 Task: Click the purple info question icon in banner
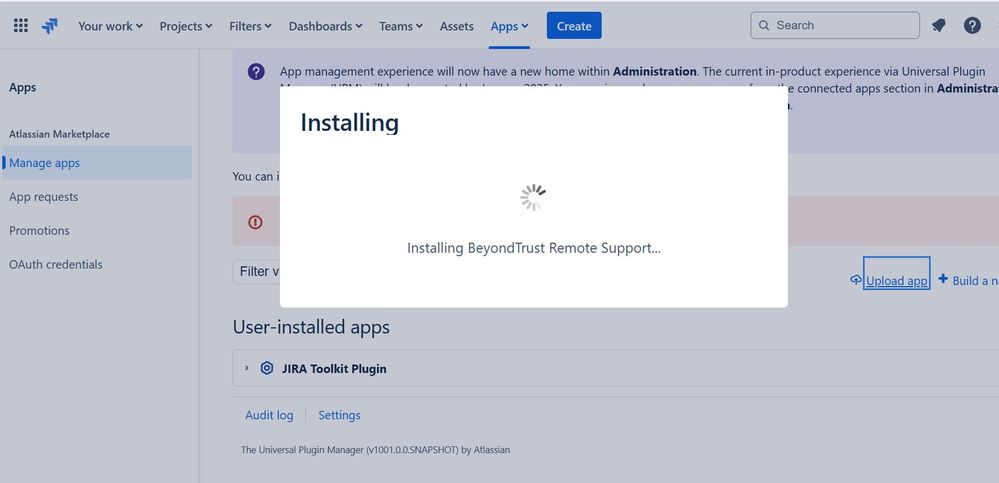[256, 71]
